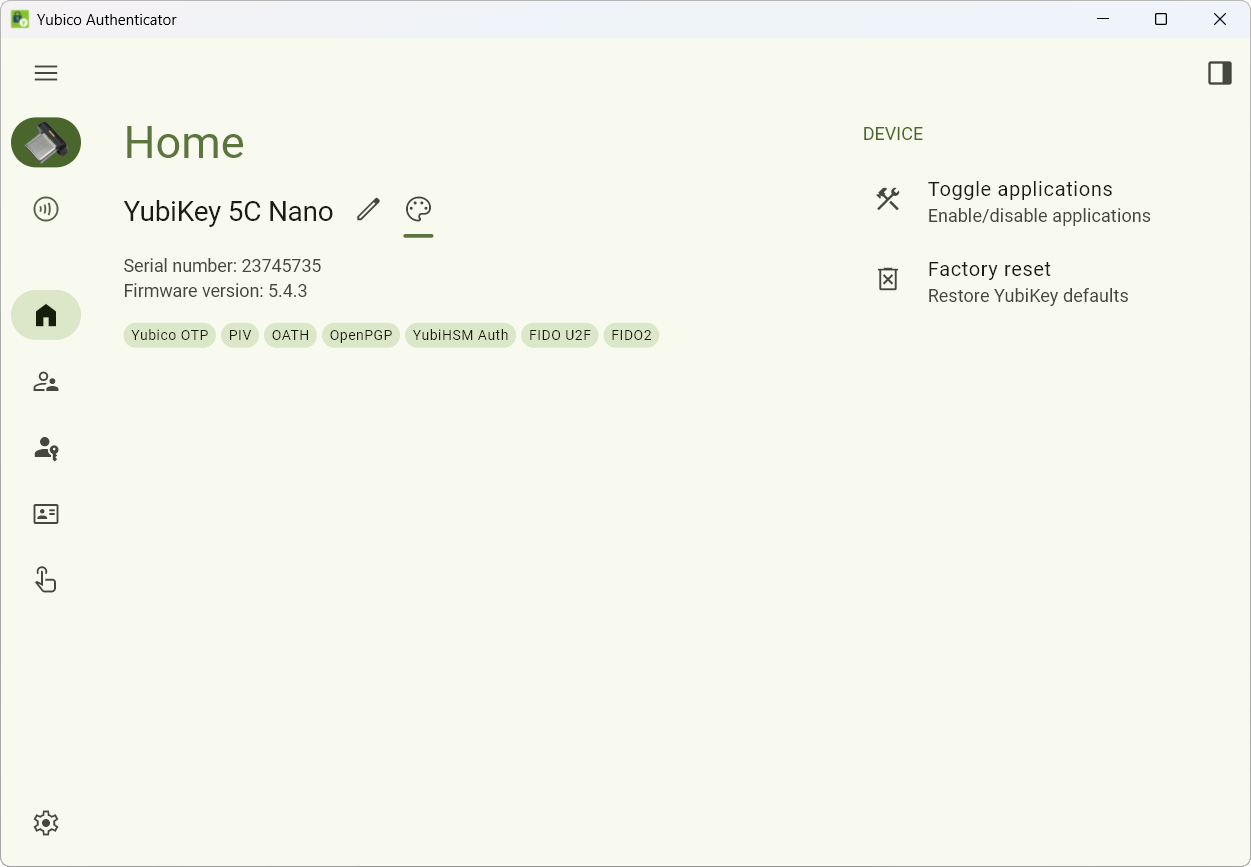
Task: Click the Factory reset trash icon
Action: [x=888, y=279]
